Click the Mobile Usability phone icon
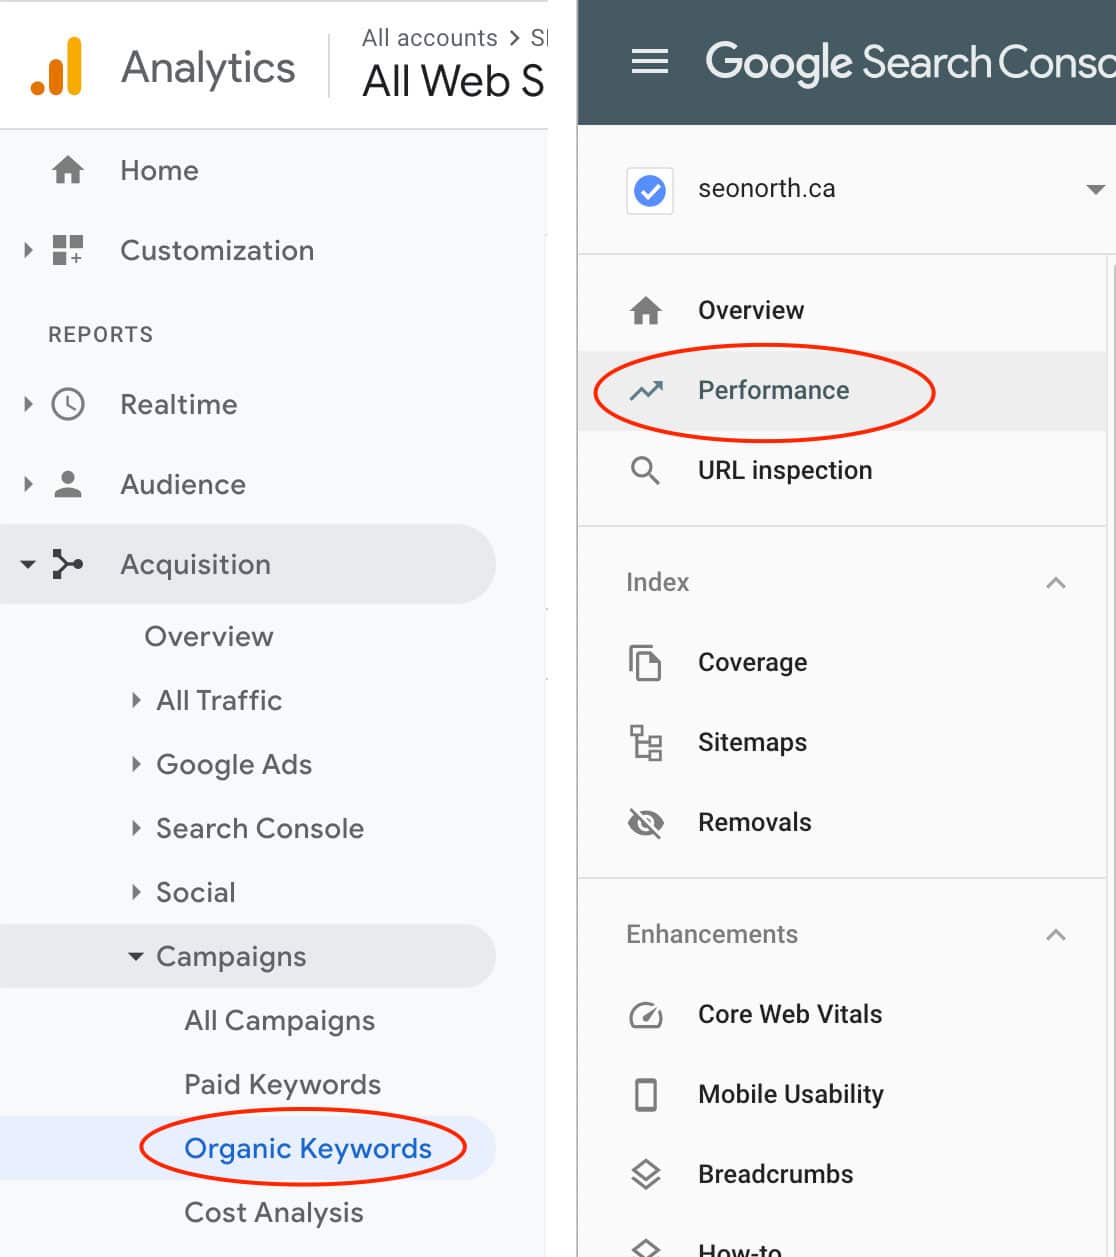Screen dimensions: 1116x1257 [646, 1094]
